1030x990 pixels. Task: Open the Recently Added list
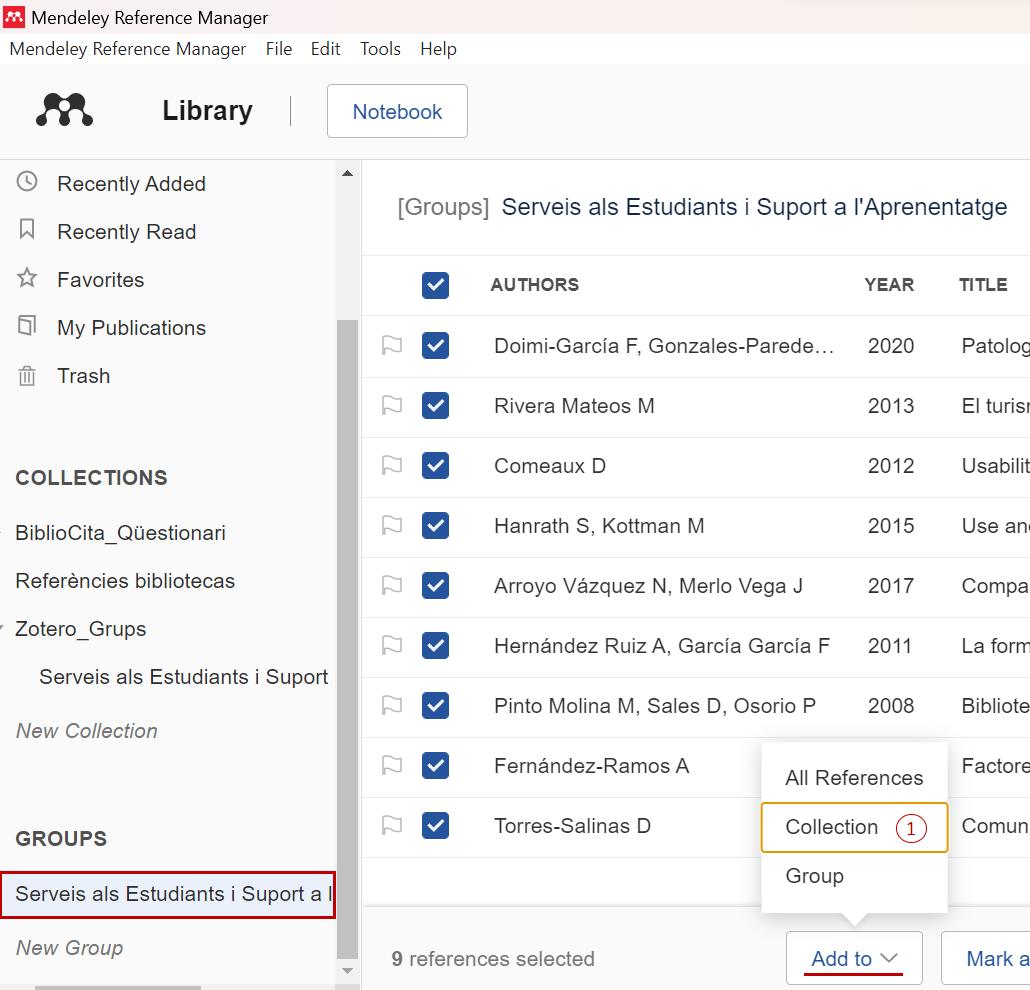click(x=131, y=183)
